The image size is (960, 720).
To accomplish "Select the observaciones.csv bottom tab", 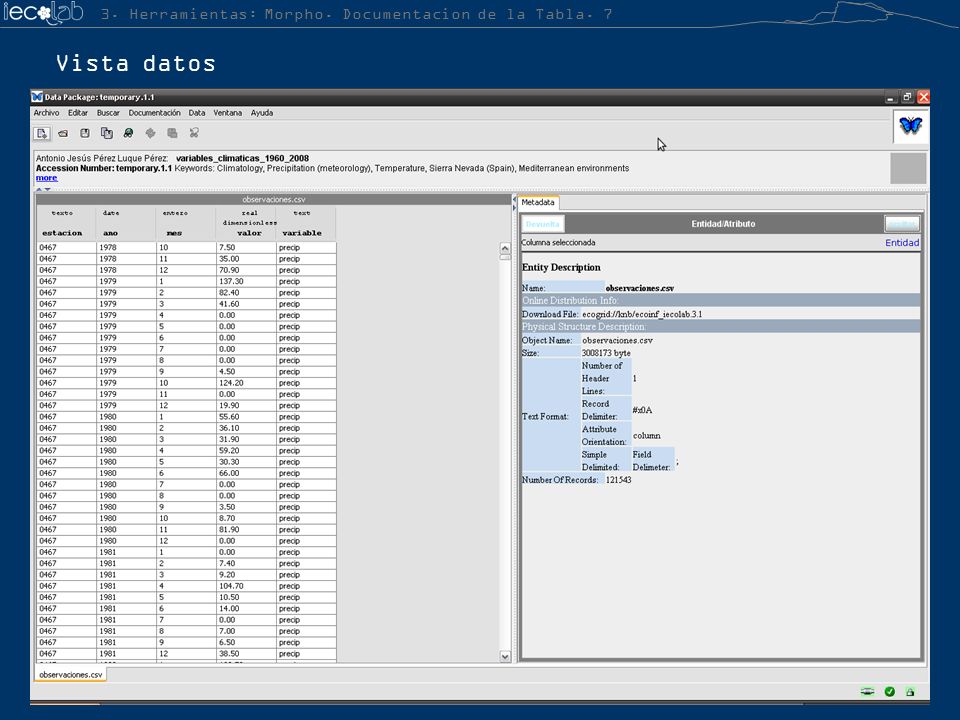I will tap(70, 675).
